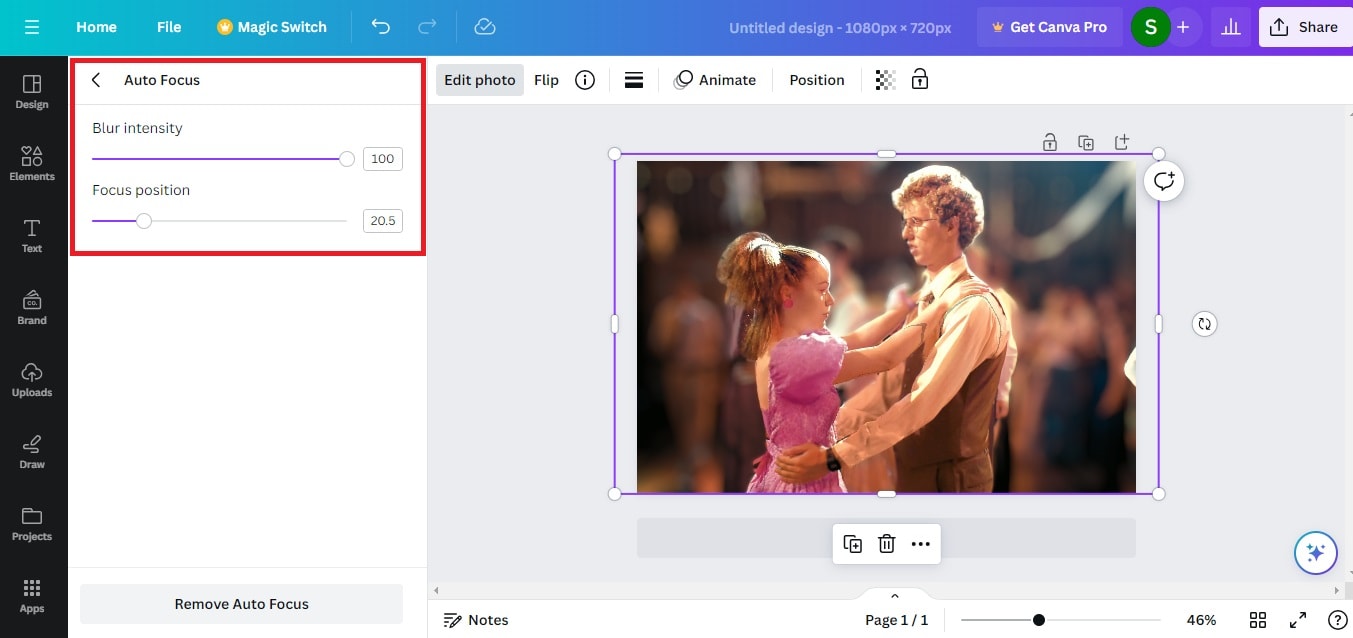Open the Uploads panel
This screenshot has width=1353, height=638.
pos(32,381)
